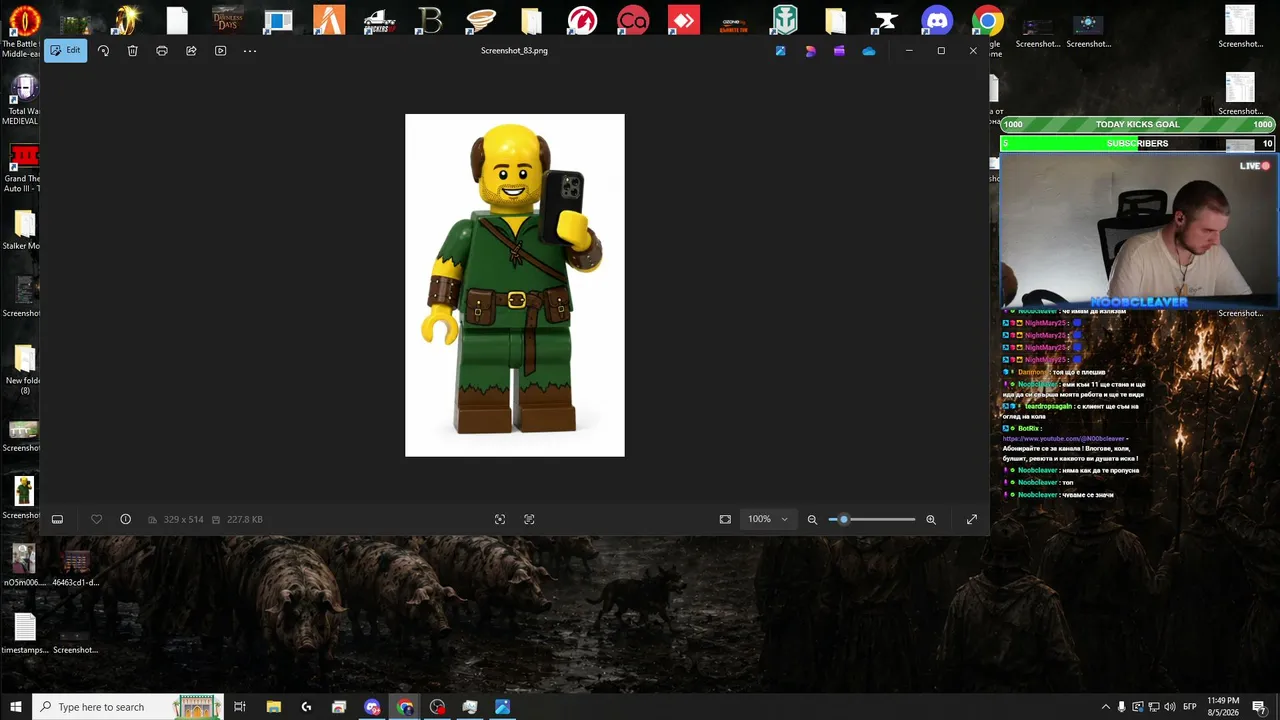
Task: Fit image to window
Action: click(725, 519)
